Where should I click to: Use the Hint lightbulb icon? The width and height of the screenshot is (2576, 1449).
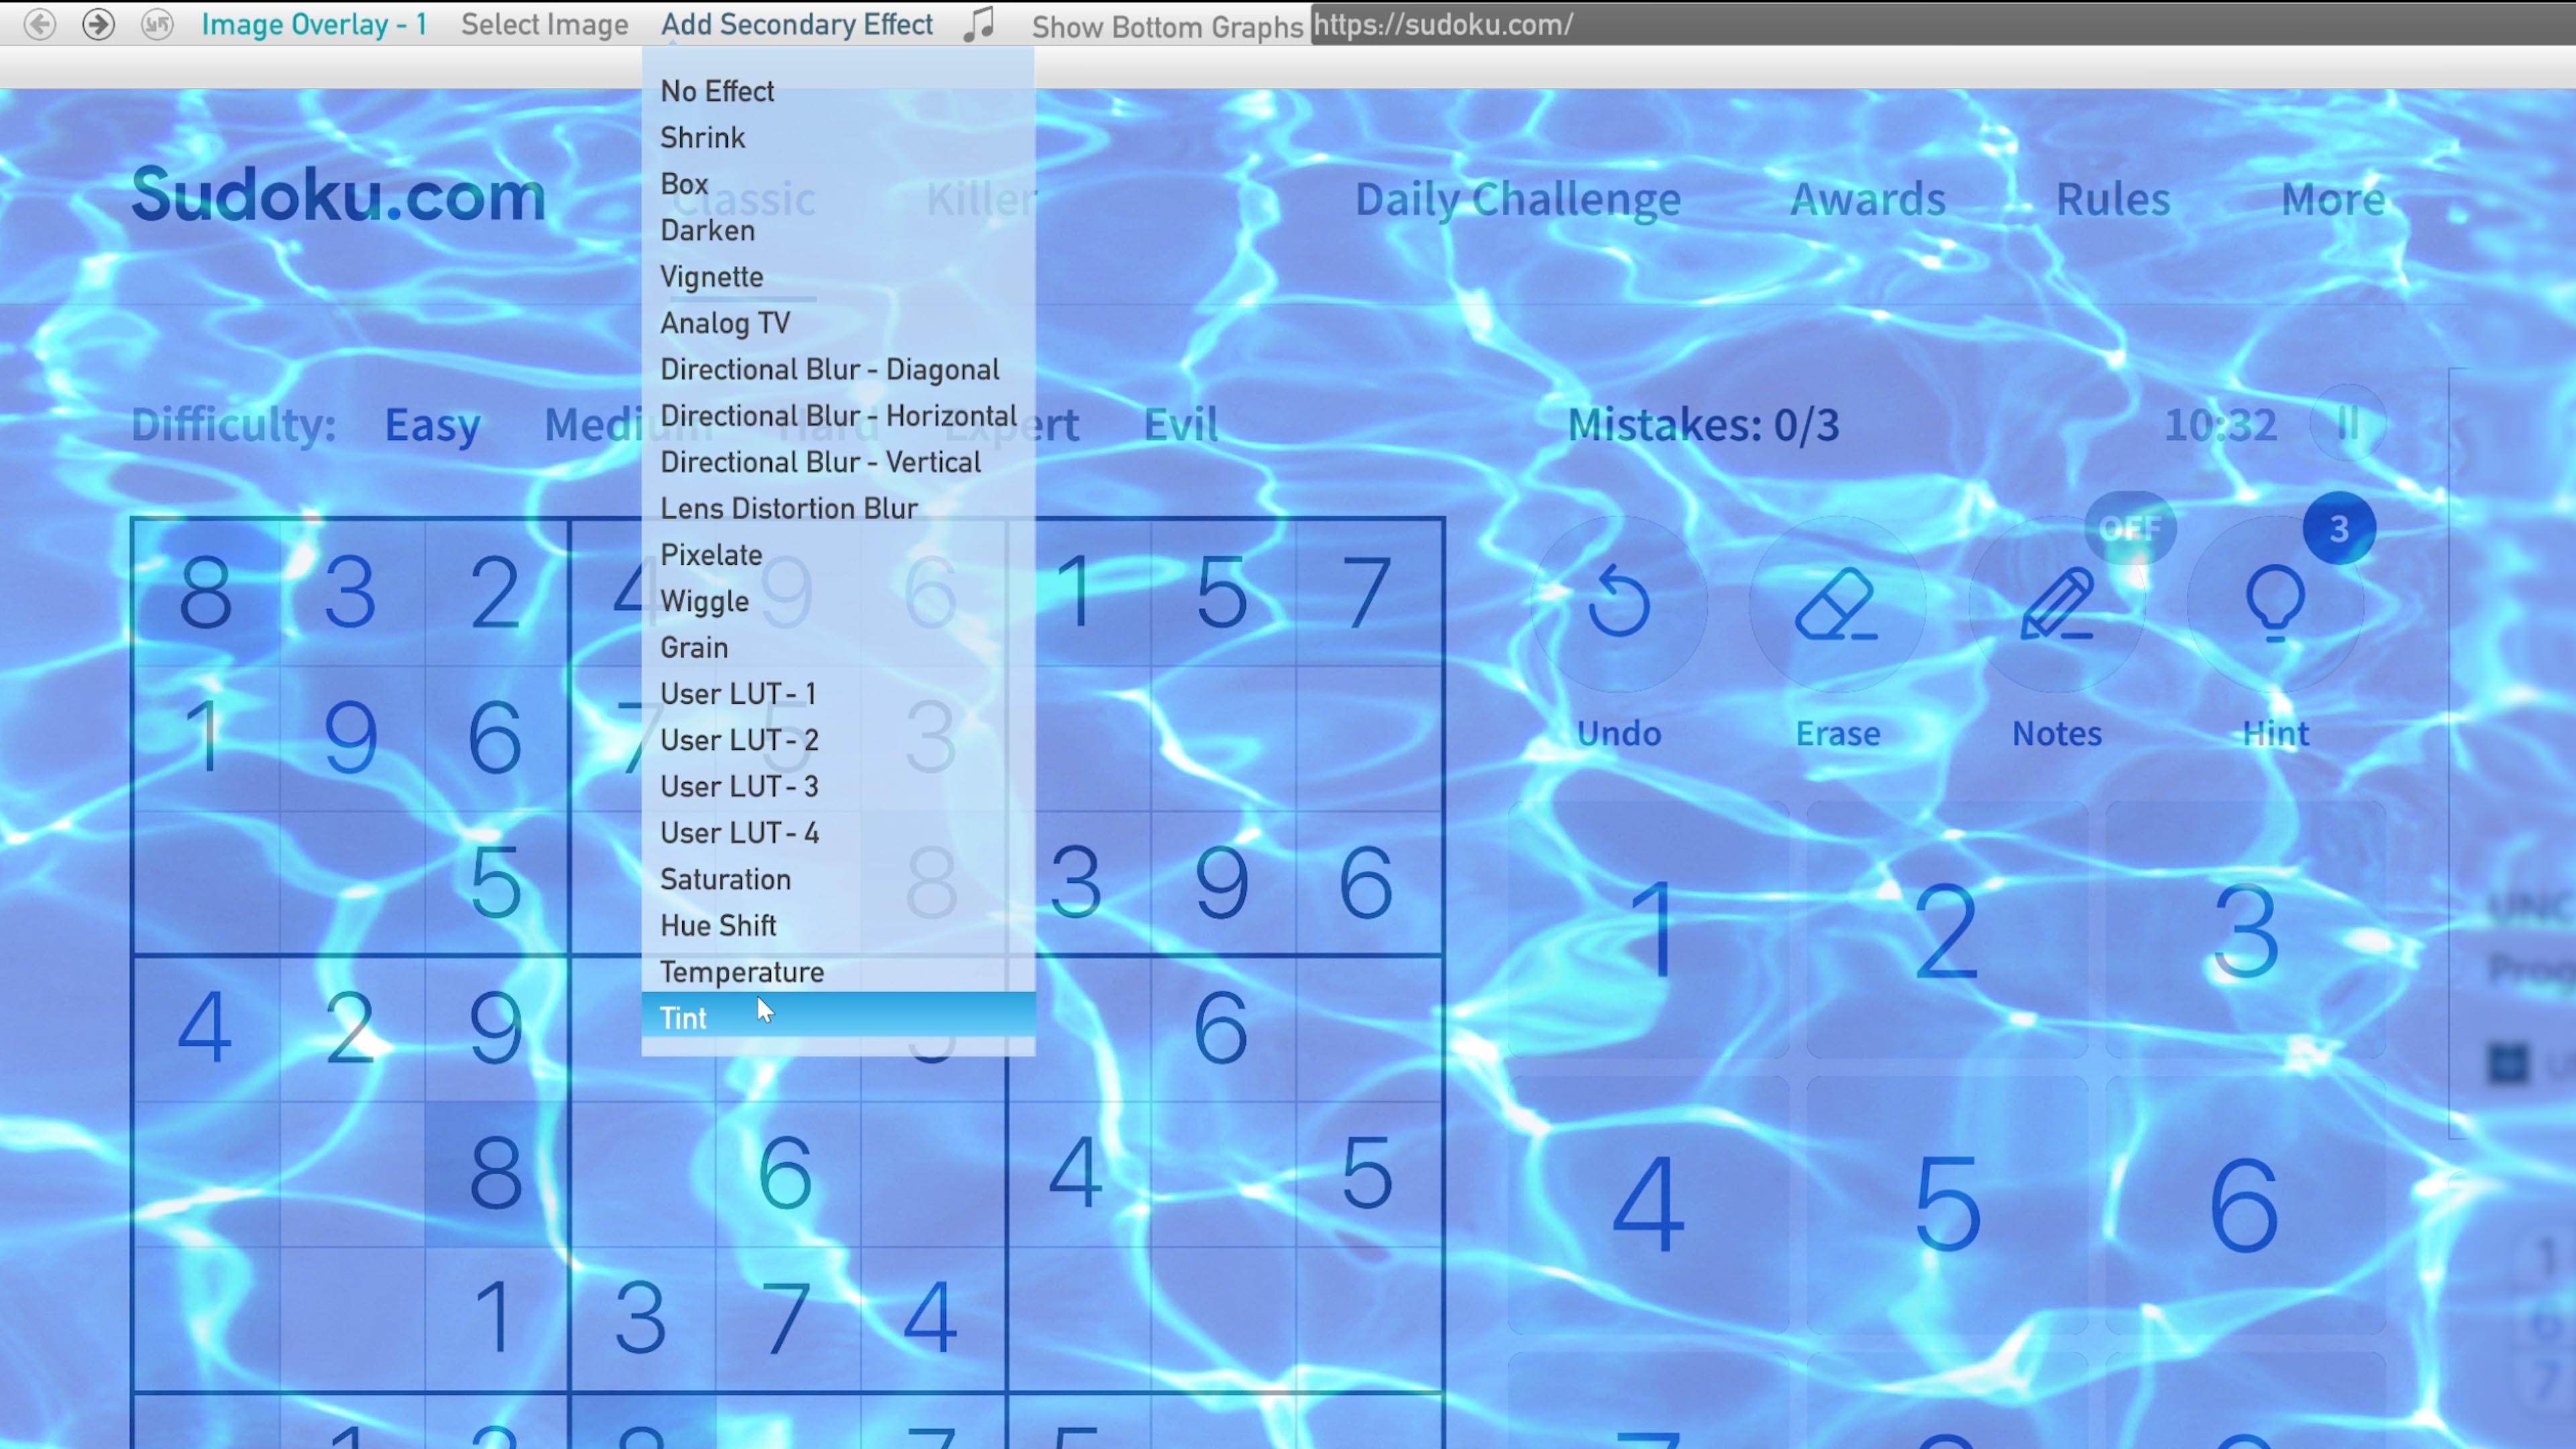(x=2275, y=602)
